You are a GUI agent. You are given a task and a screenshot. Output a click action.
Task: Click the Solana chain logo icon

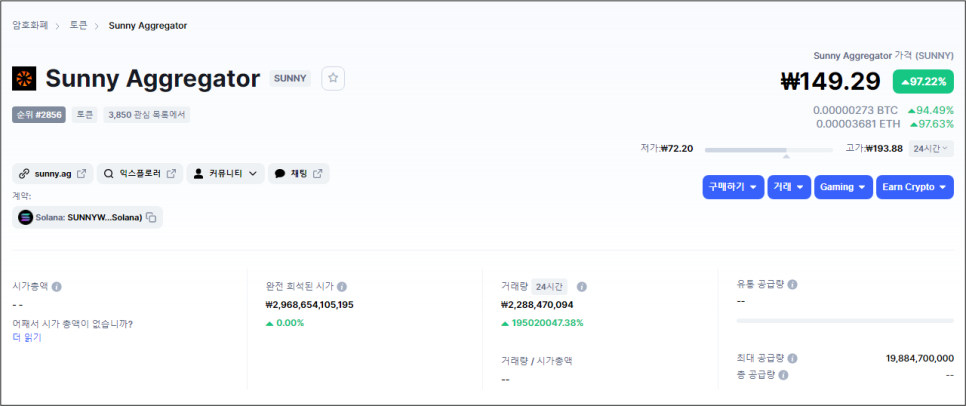click(25, 217)
